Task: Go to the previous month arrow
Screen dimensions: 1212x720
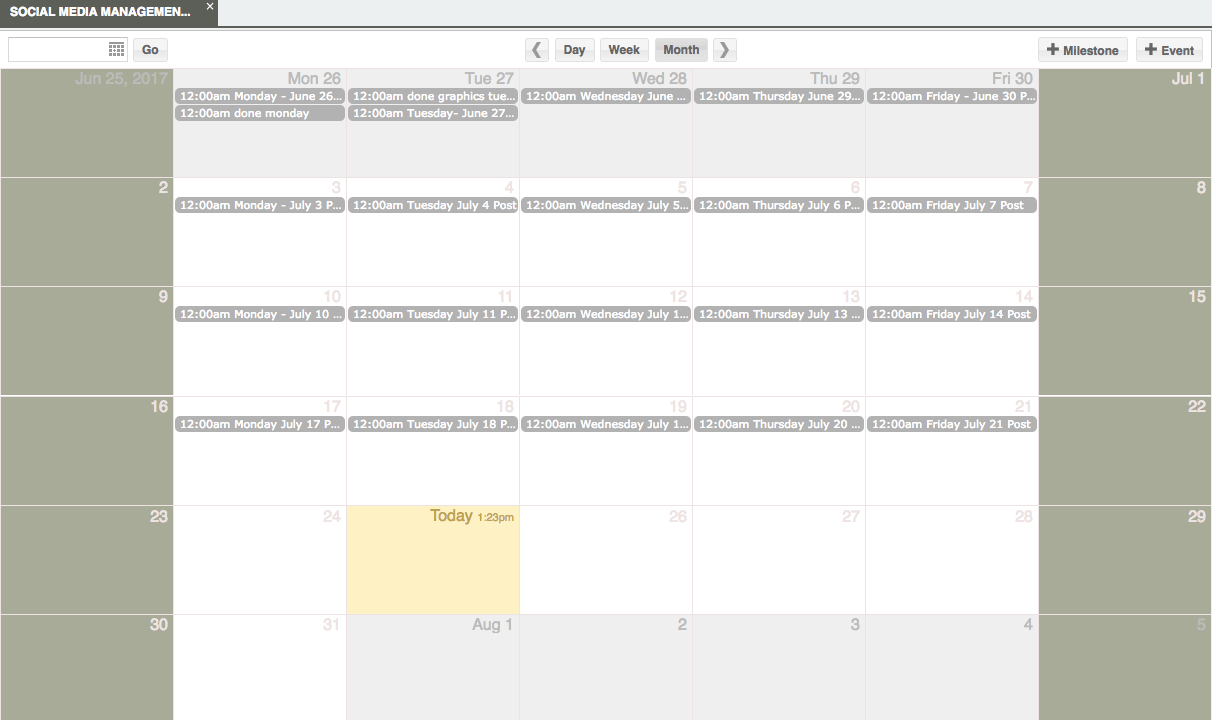Action: 538,50
